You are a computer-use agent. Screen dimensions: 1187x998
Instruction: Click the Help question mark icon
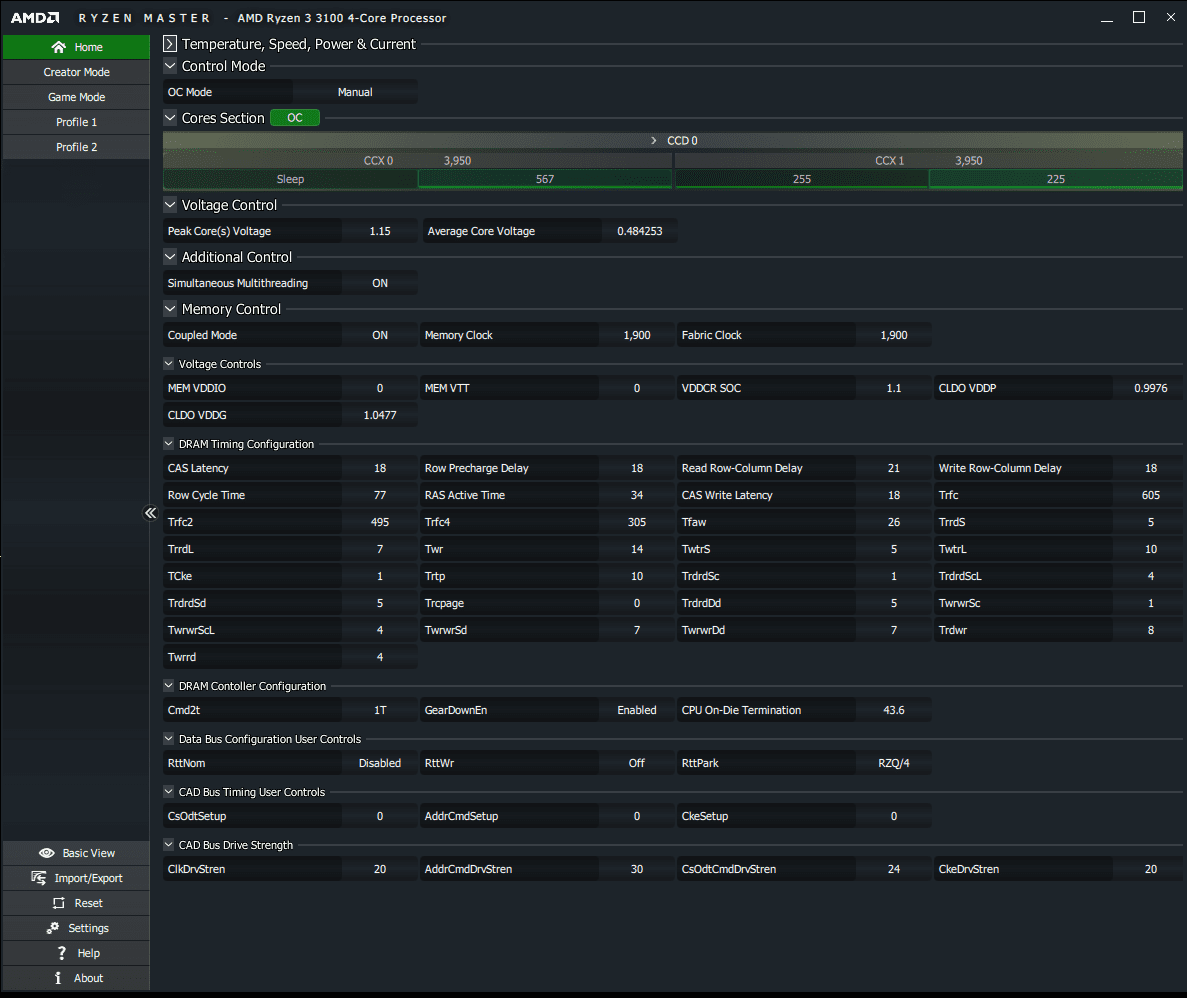[x=61, y=953]
